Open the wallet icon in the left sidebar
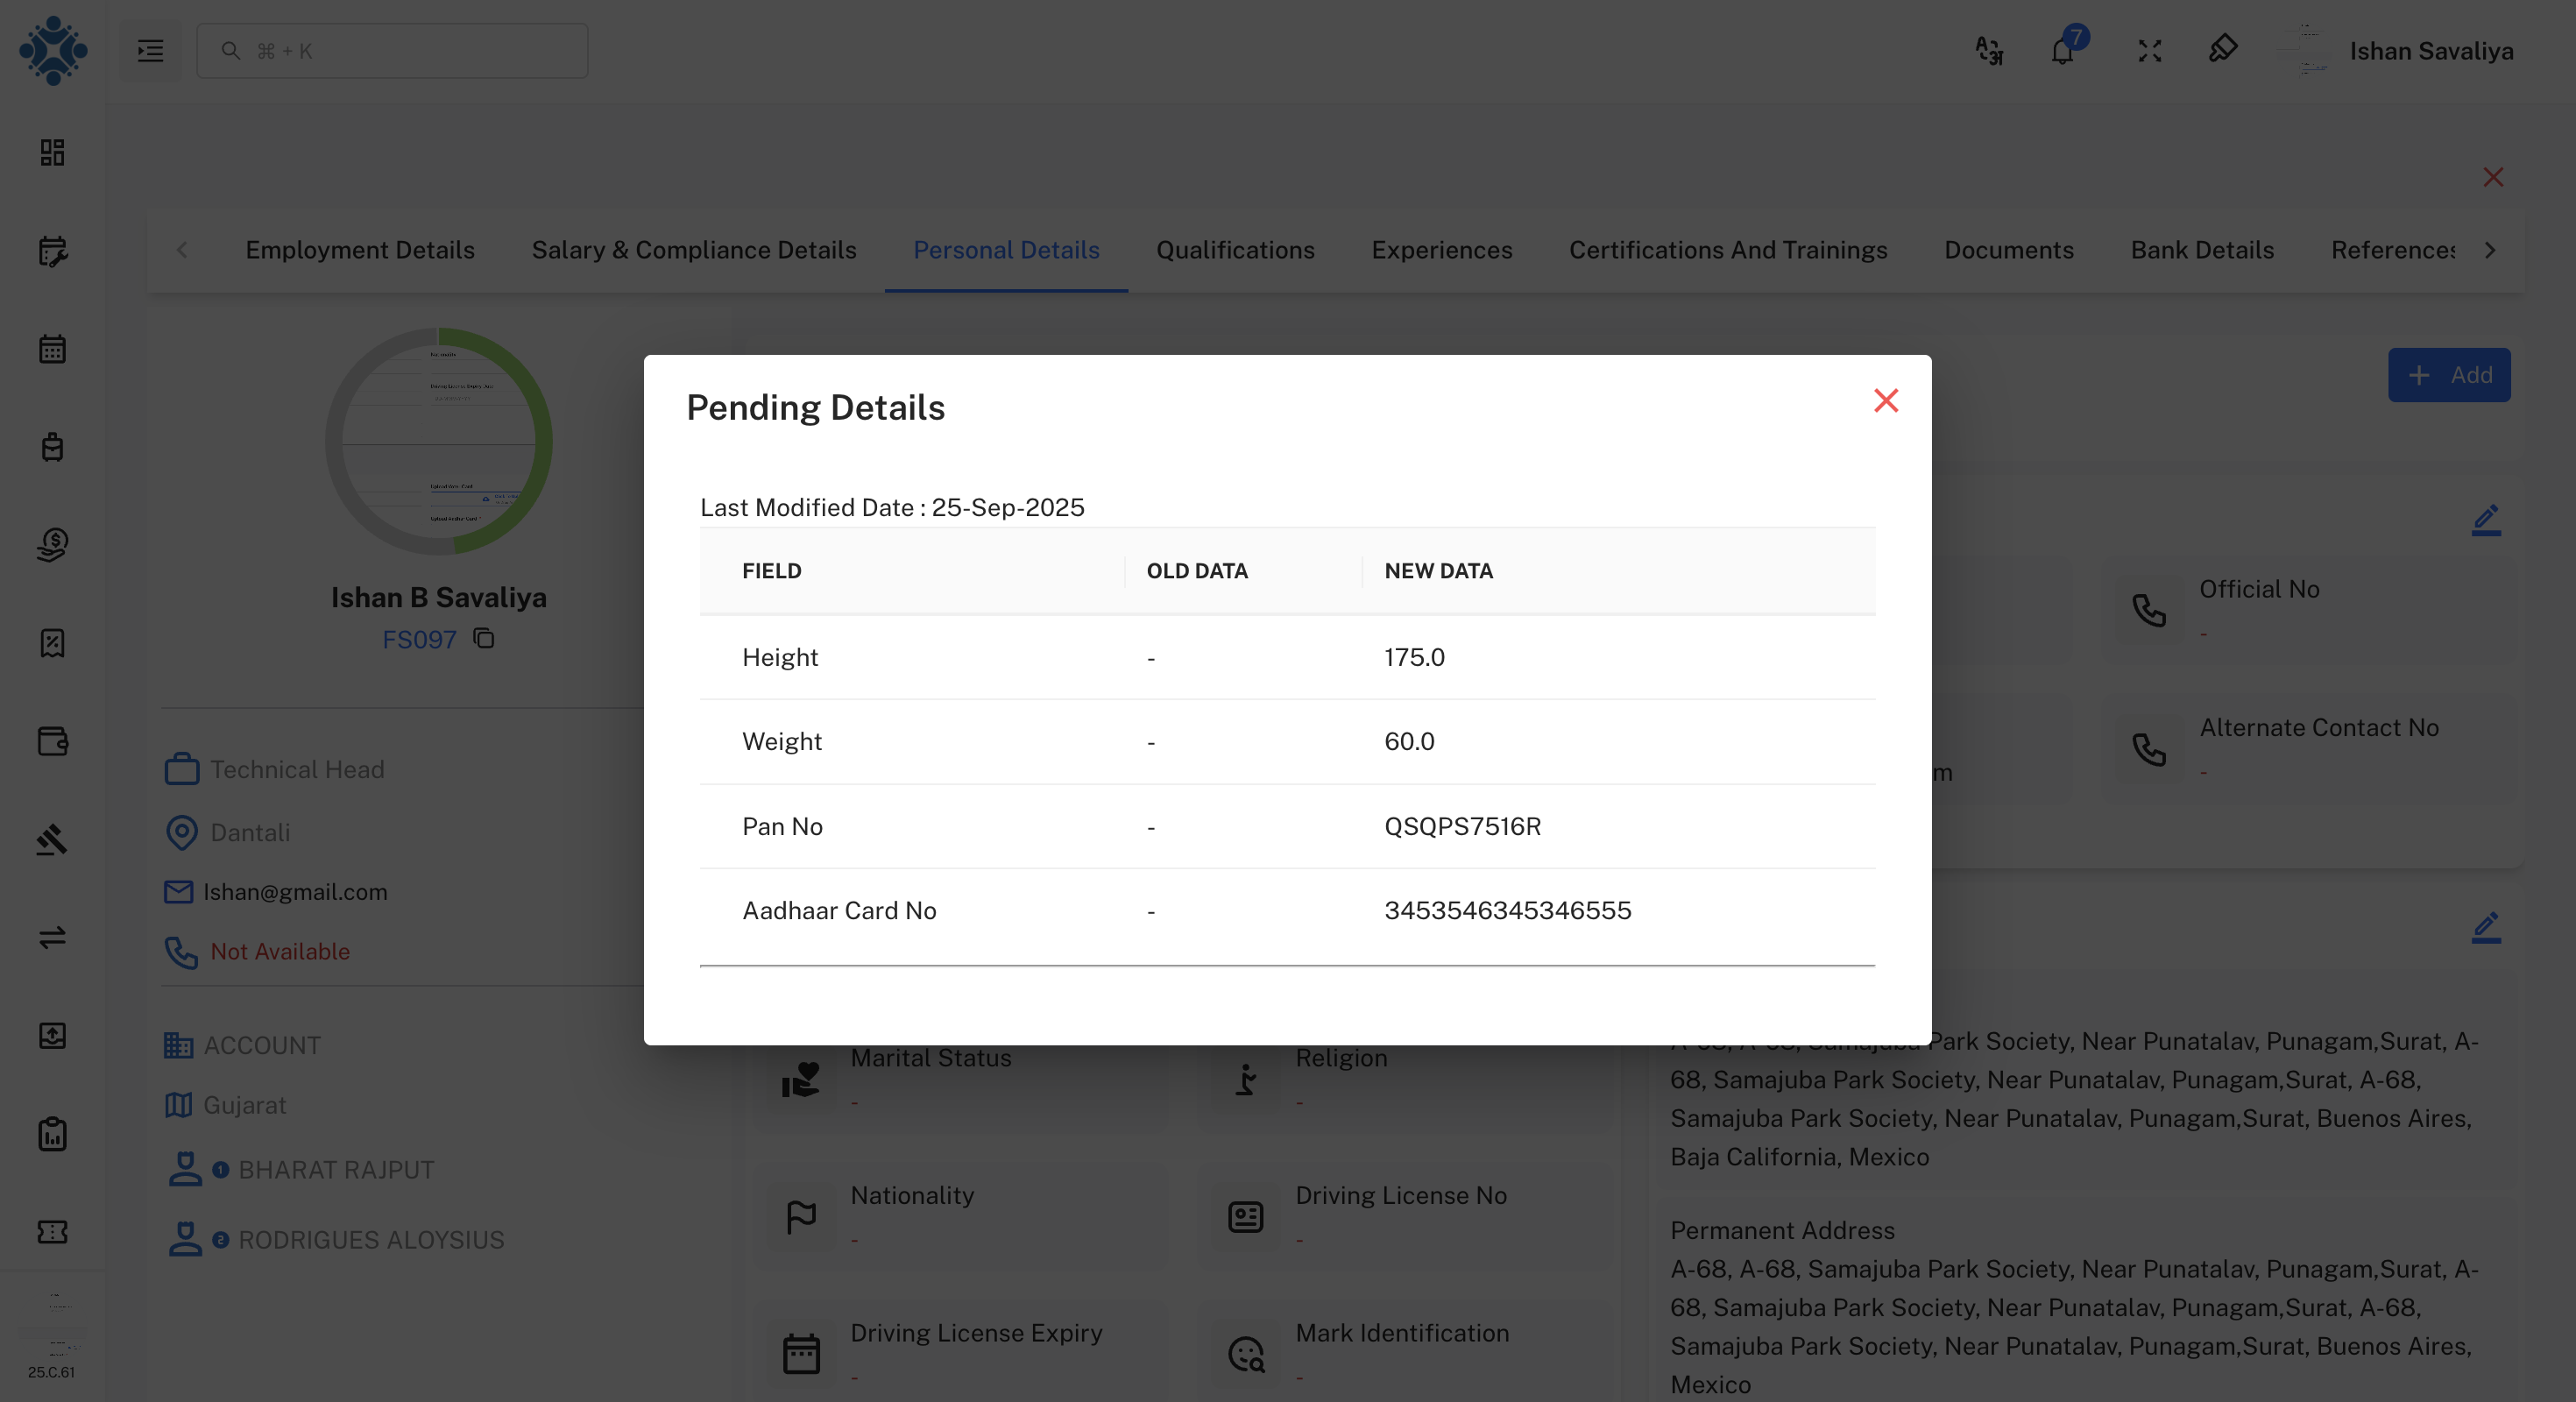 [51, 741]
